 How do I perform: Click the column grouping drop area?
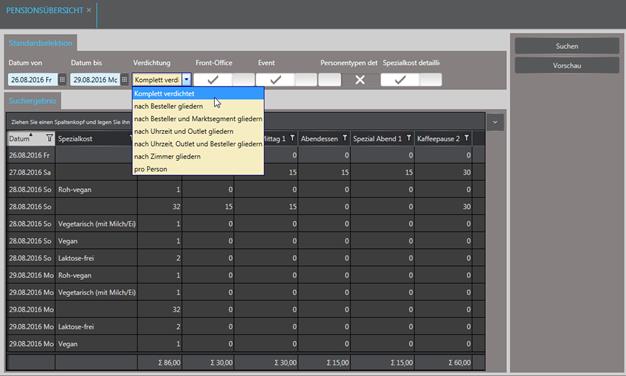click(246, 122)
